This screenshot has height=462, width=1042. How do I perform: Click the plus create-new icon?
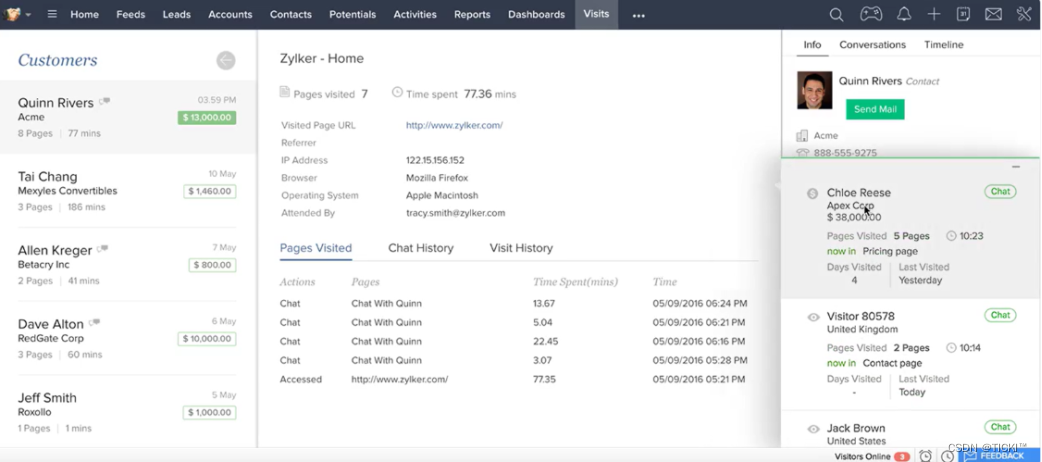[x=934, y=14]
